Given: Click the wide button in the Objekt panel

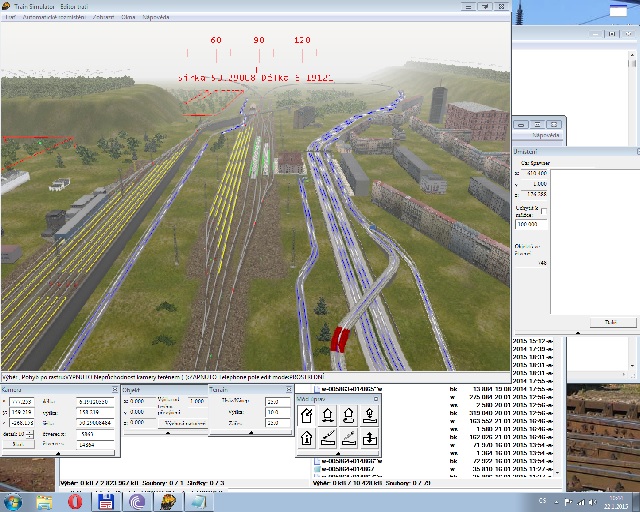Looking at the screenshot, I should 183,423.
